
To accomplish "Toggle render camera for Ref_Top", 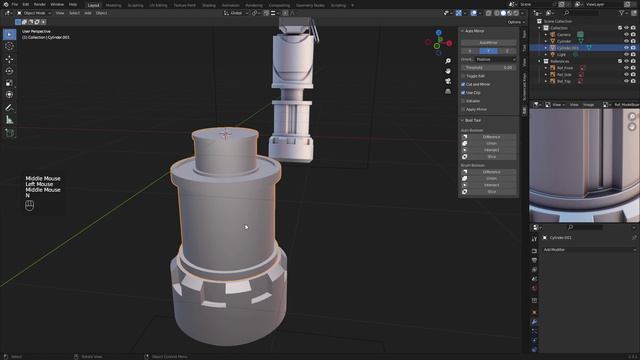I will (633, 81).
